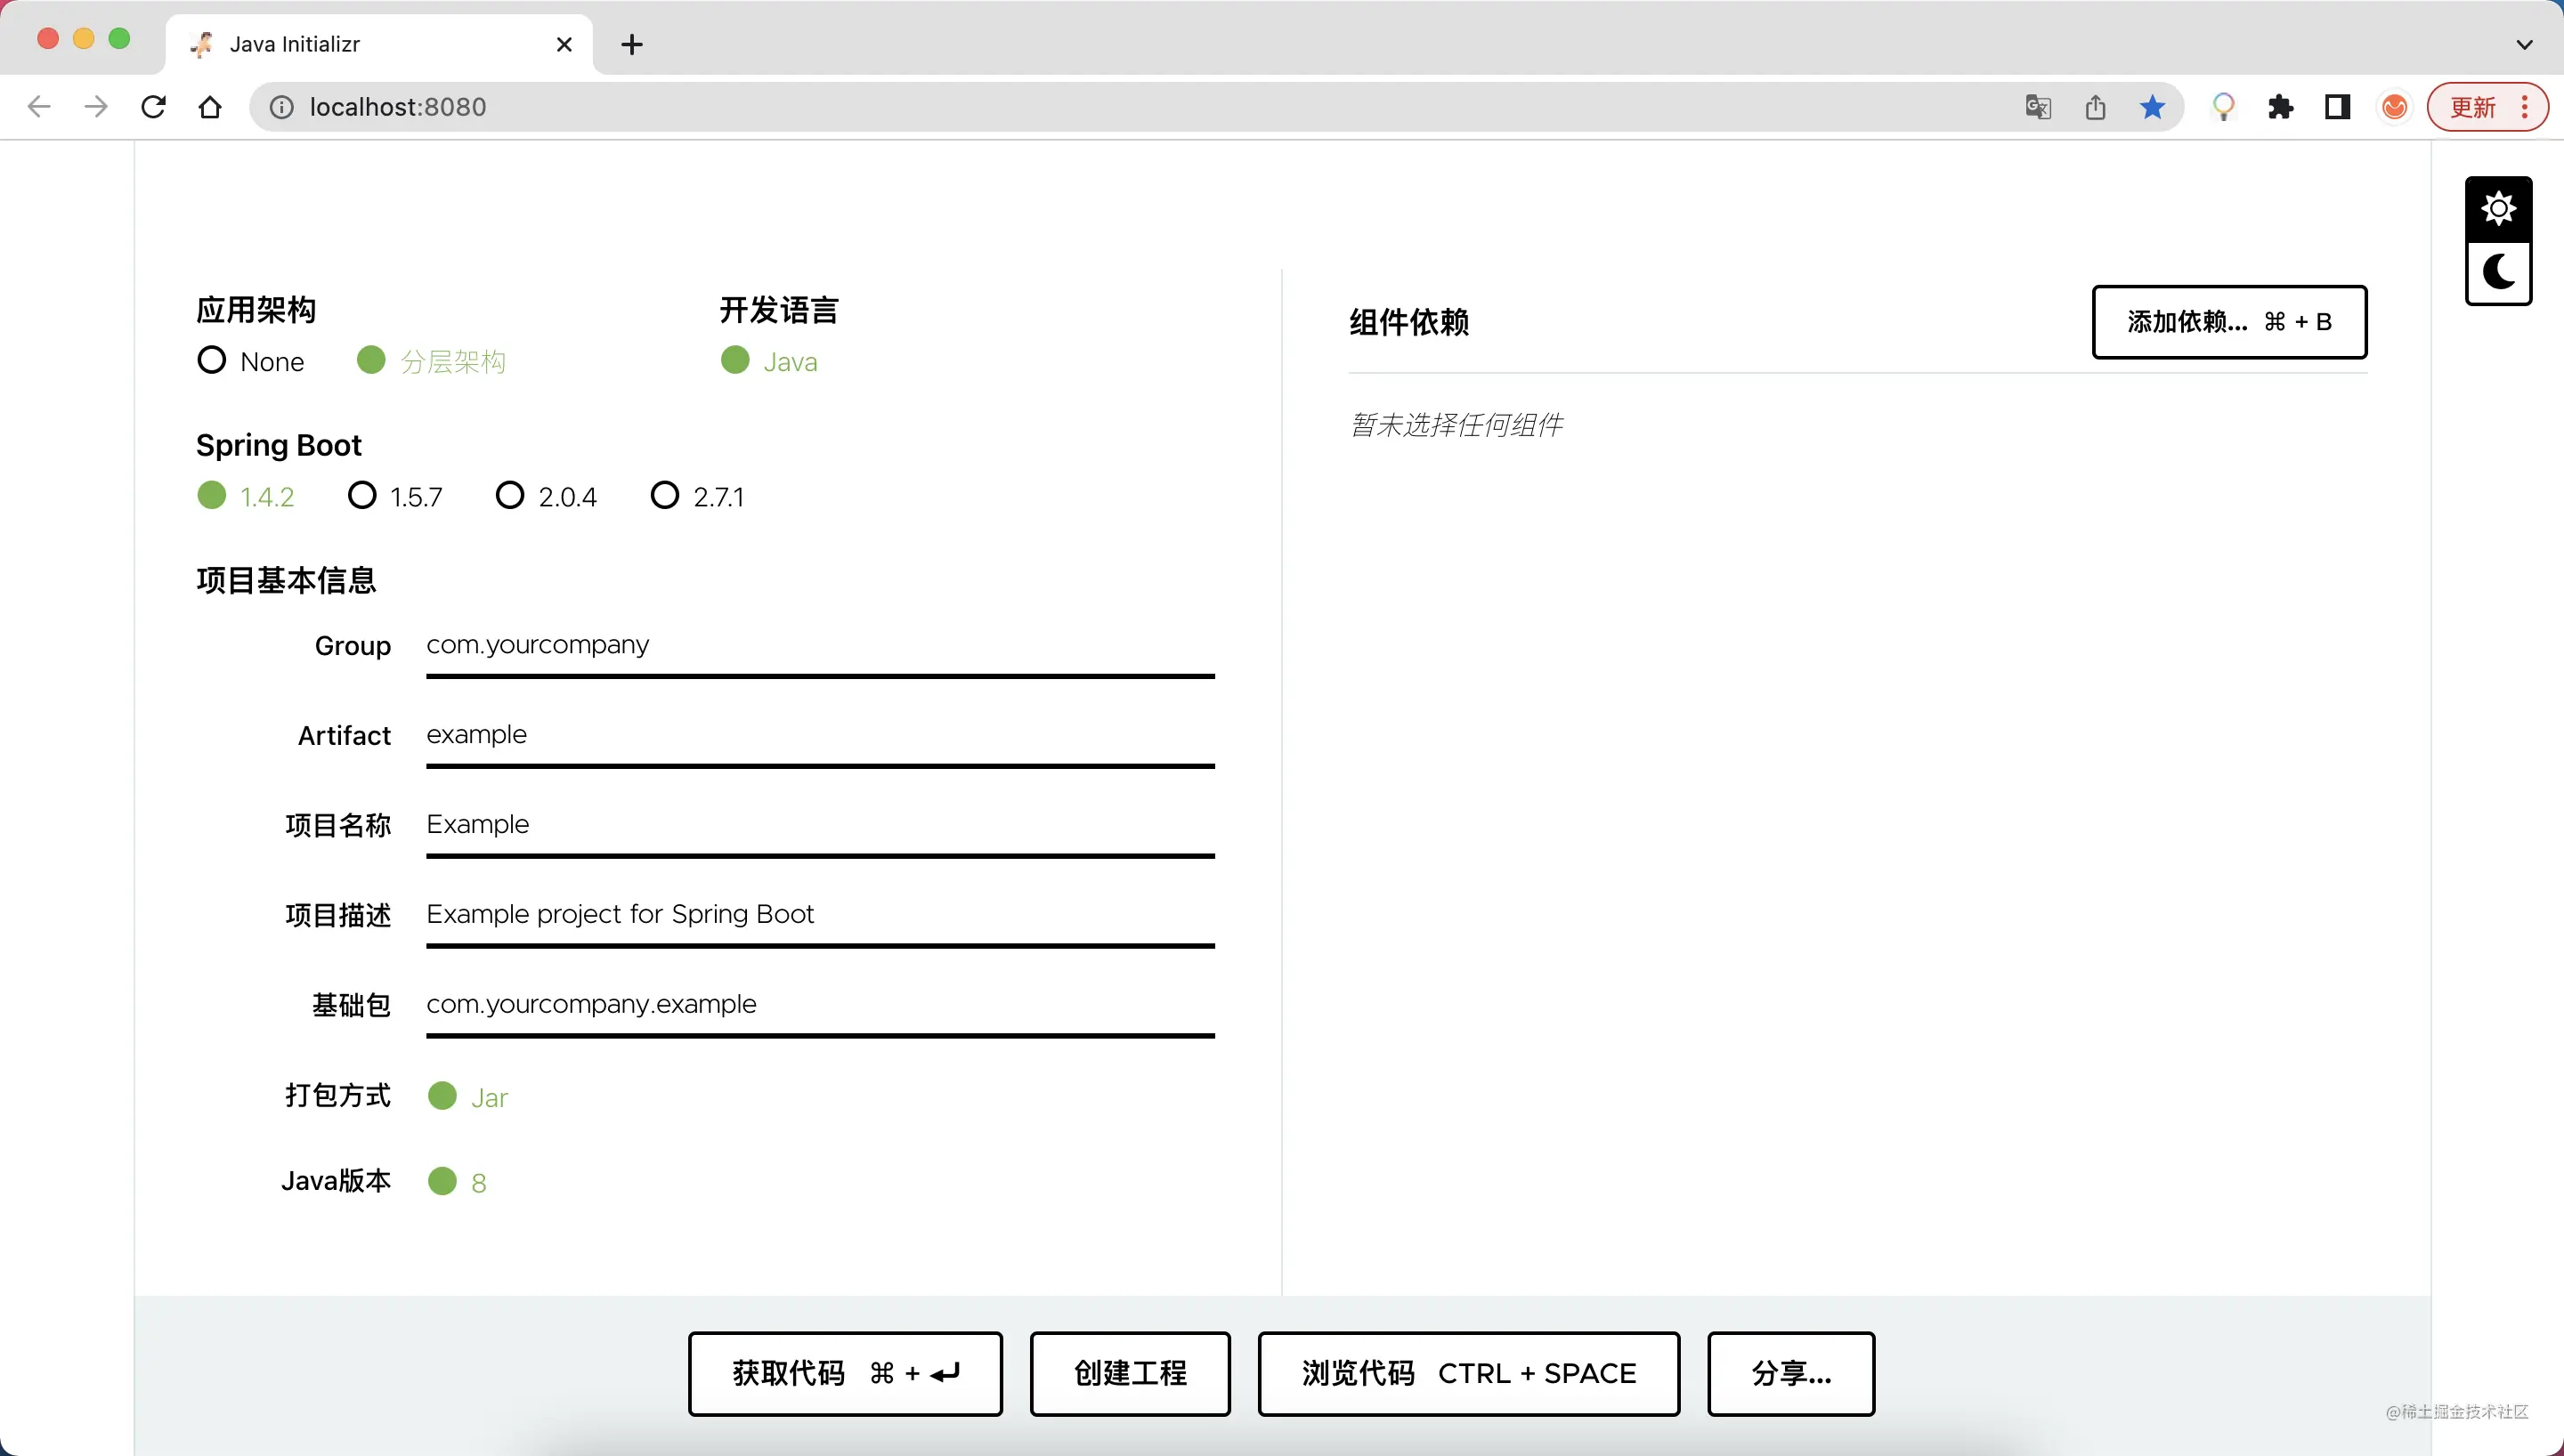Click the Group input field
The width and height of the screenshot is (2564, 1456).
[x=820, y=646]
